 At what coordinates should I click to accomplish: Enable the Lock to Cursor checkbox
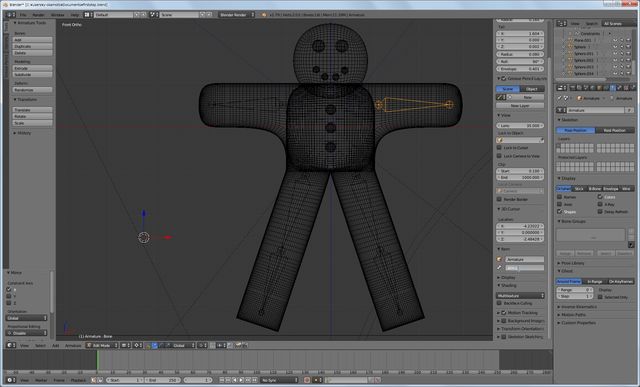click(499, 147)
